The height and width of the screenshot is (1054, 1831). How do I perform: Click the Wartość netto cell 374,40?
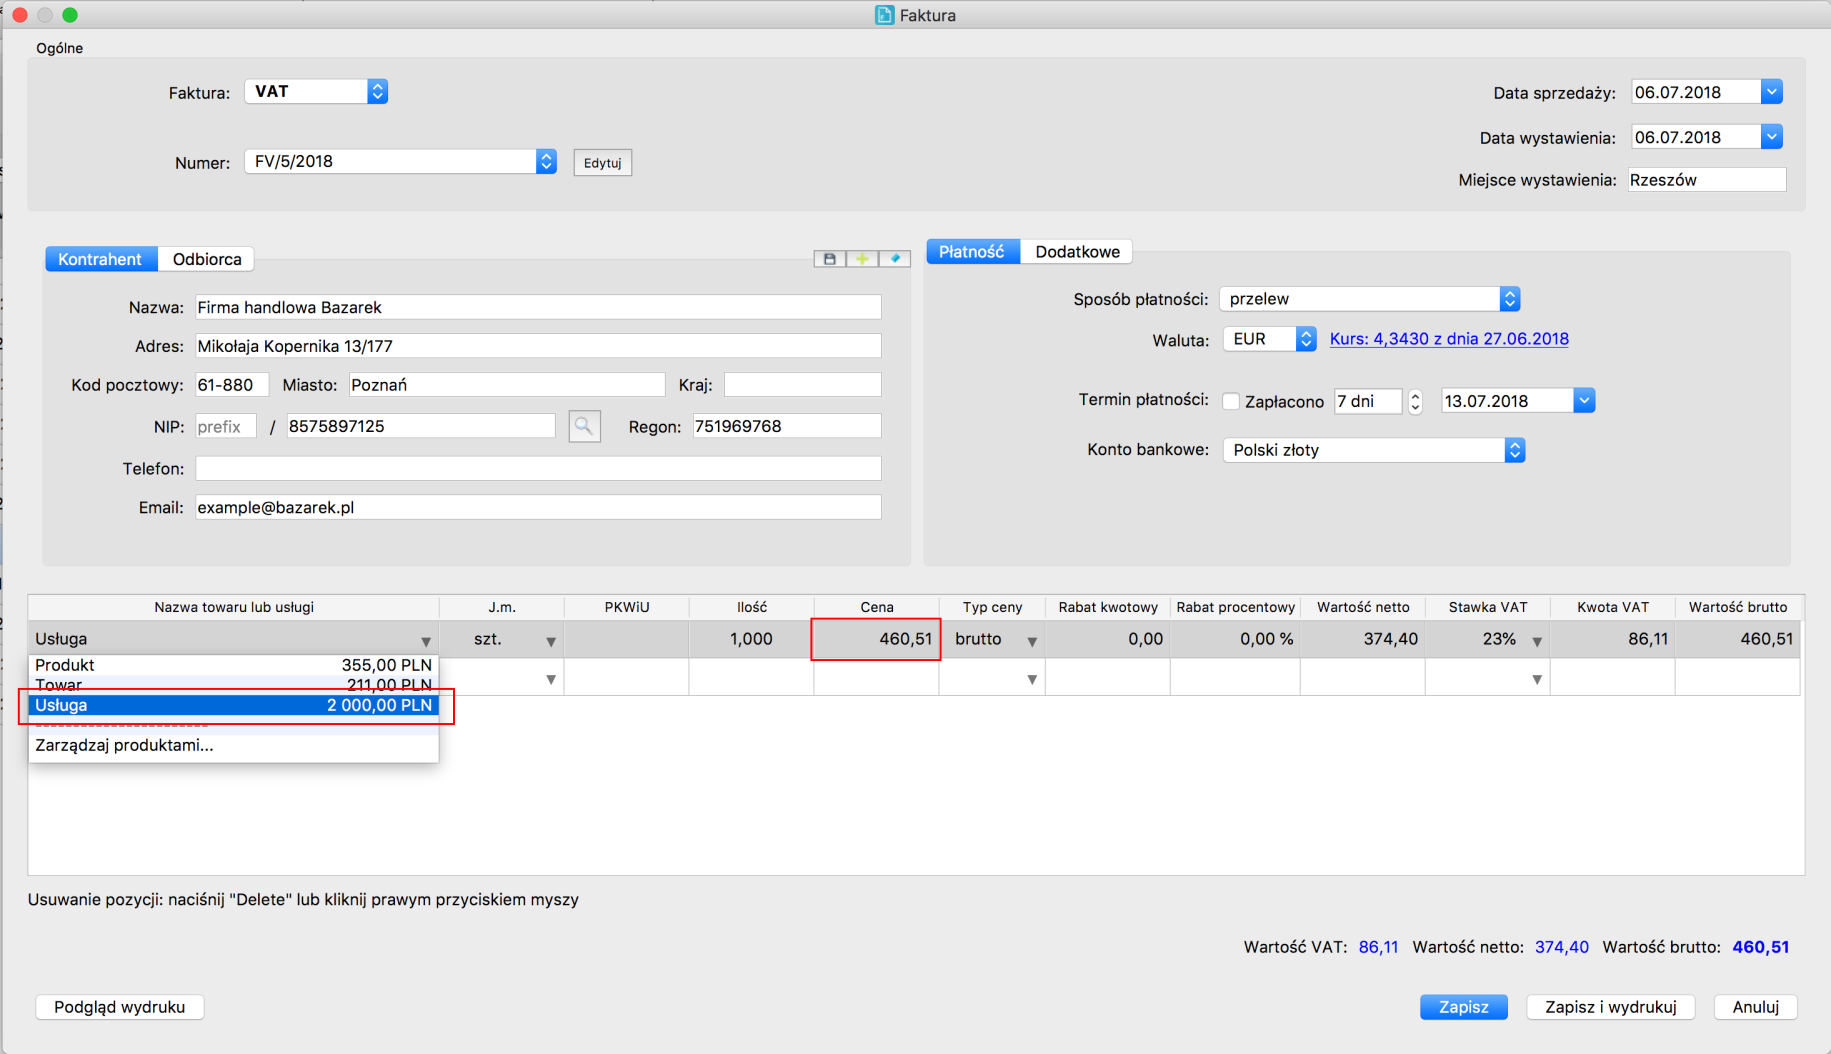1362,639
